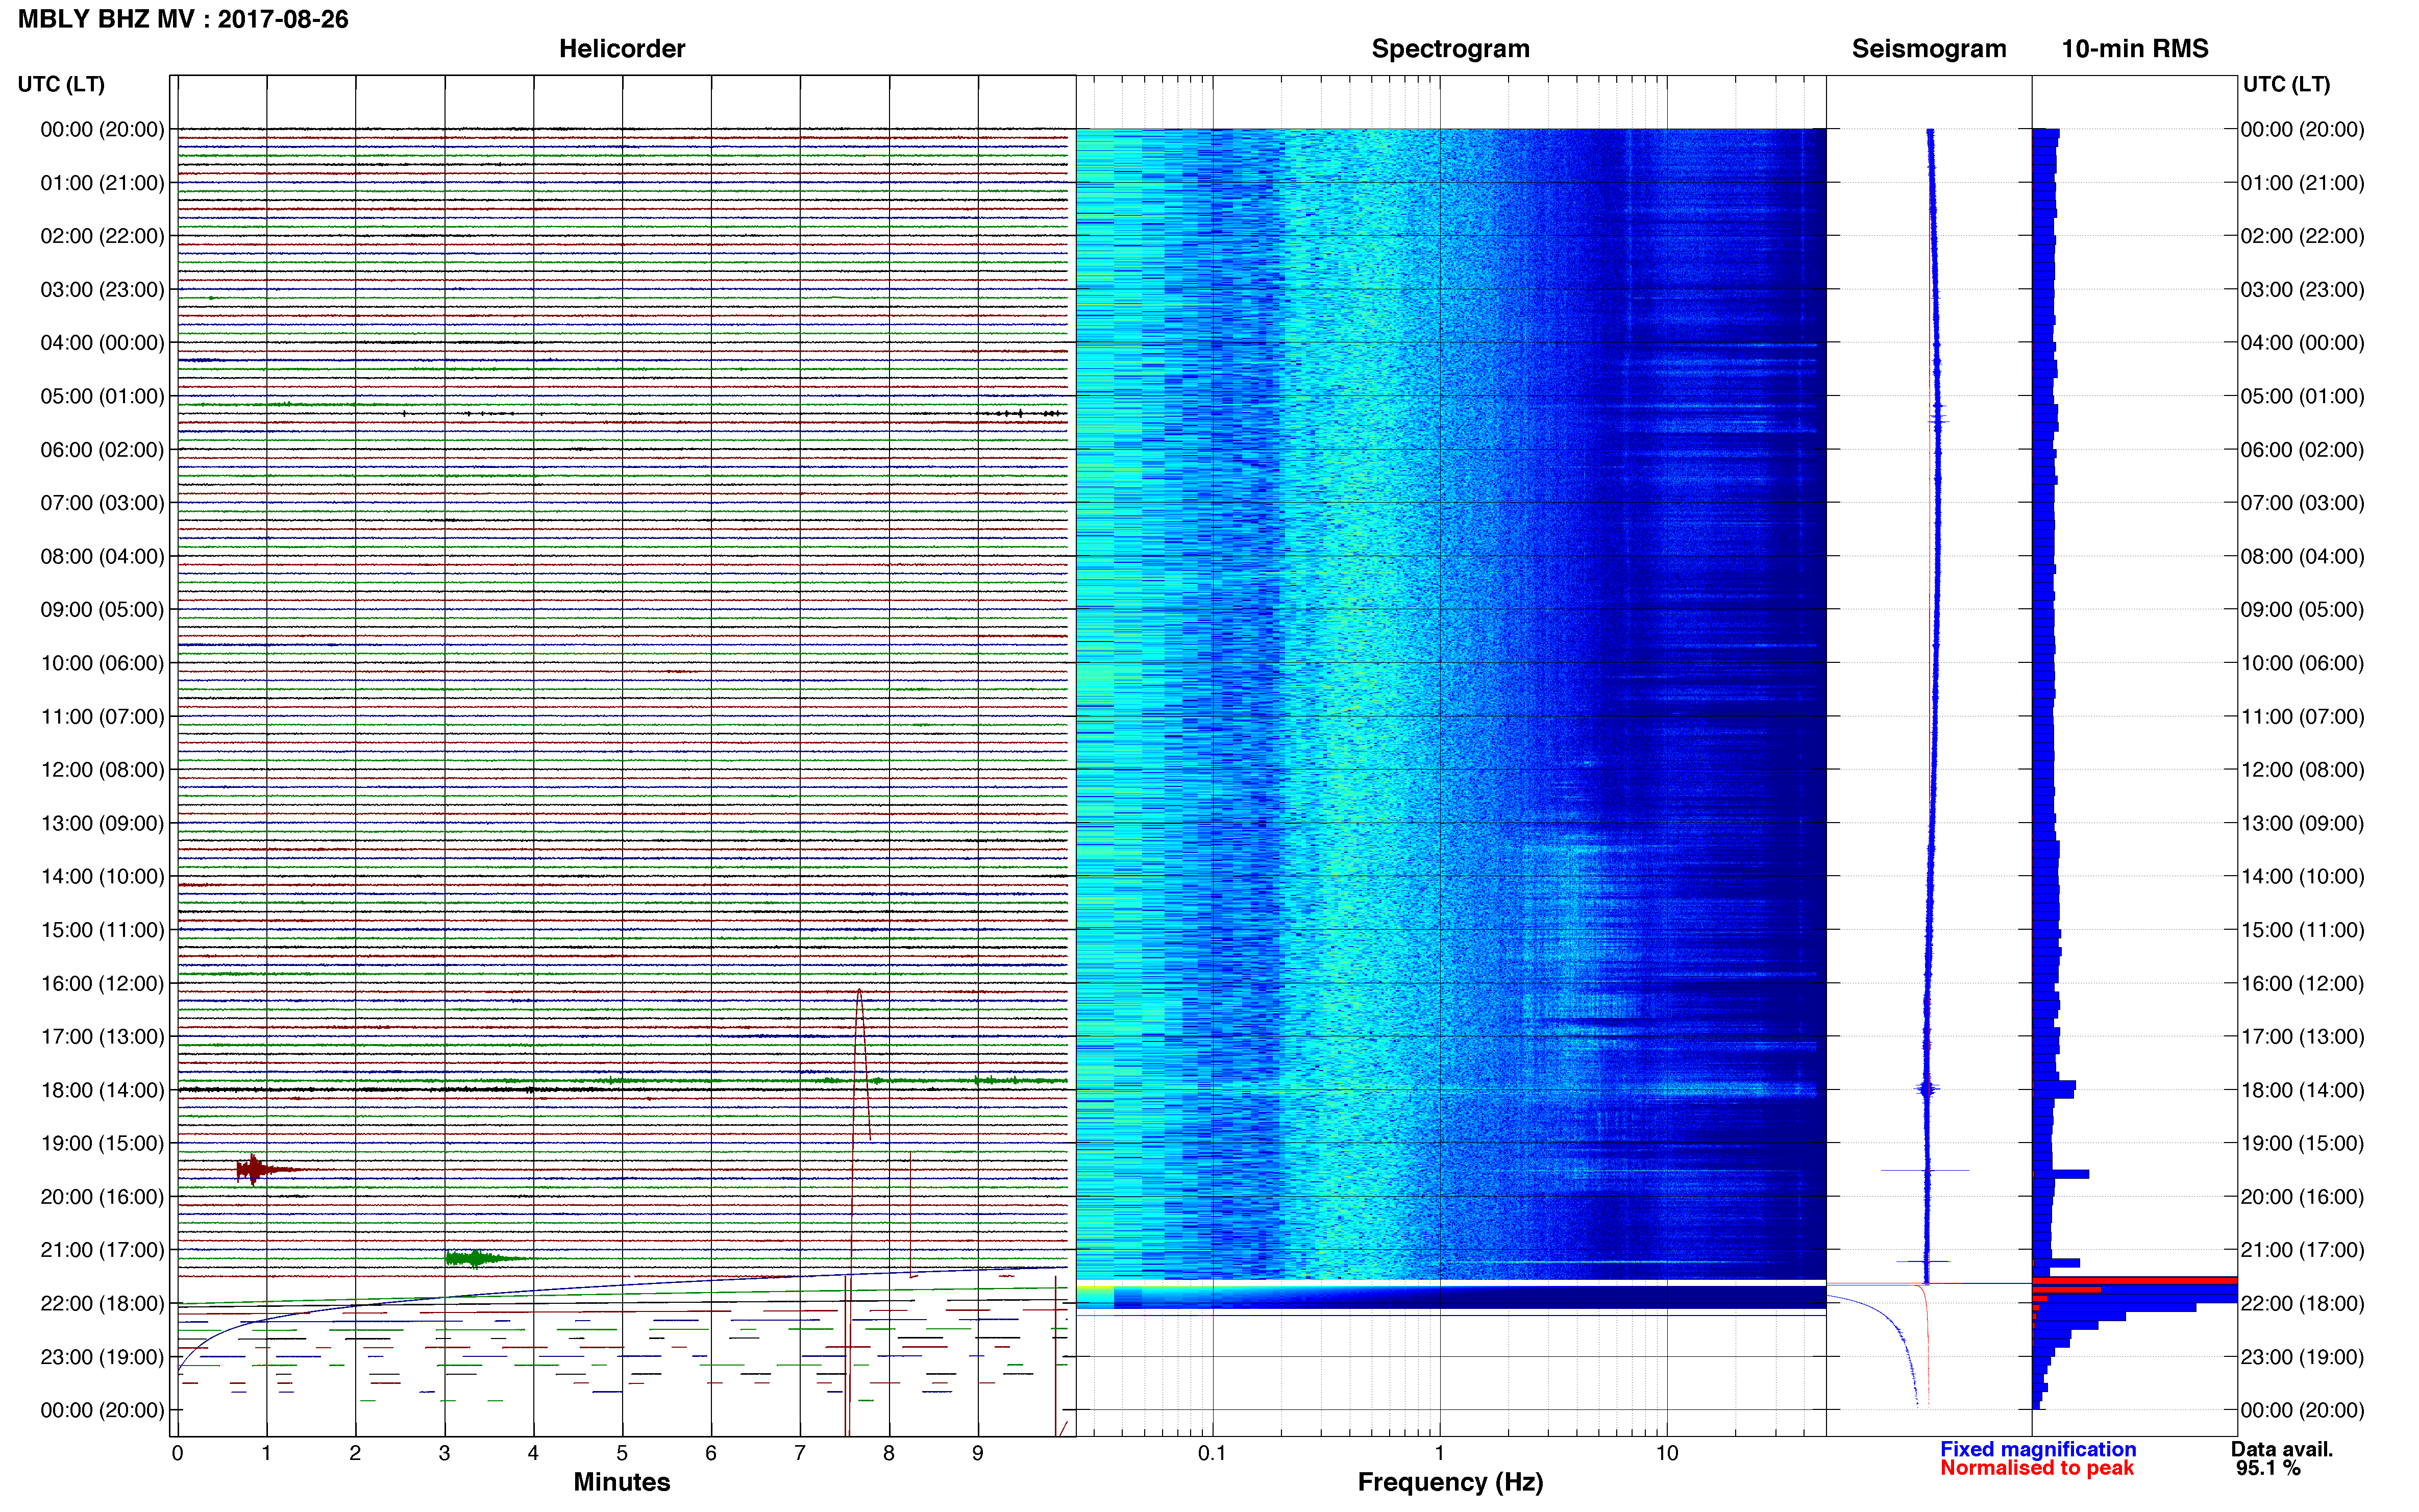Click left time label '00:00 (20:00)' at top

102,129
